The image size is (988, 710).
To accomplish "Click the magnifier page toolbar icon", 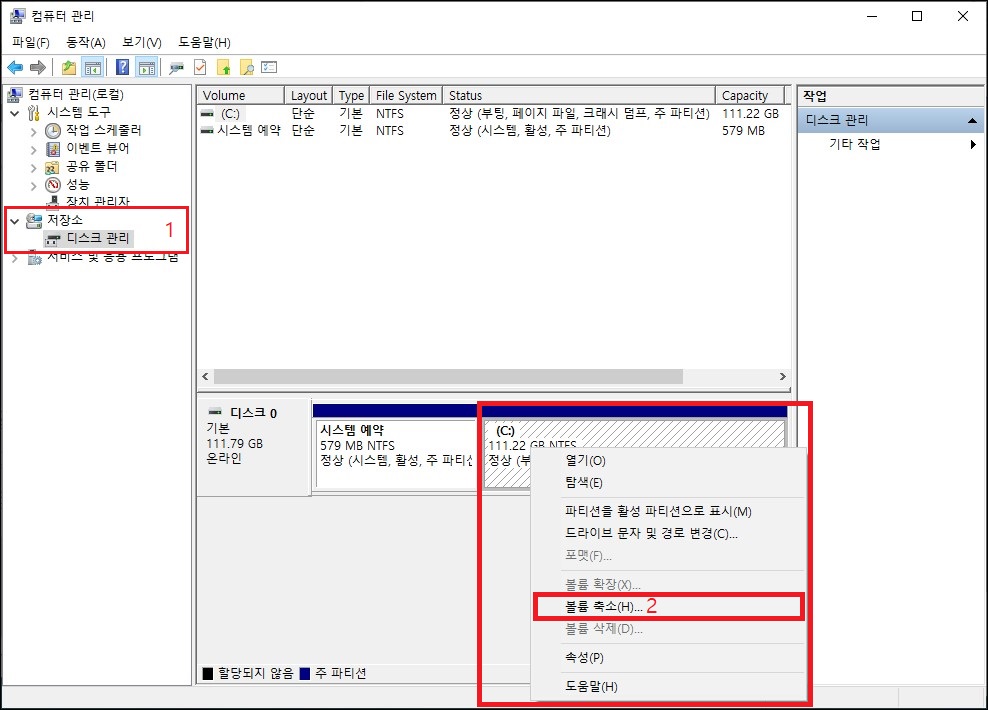I will (x=246, y=67).
